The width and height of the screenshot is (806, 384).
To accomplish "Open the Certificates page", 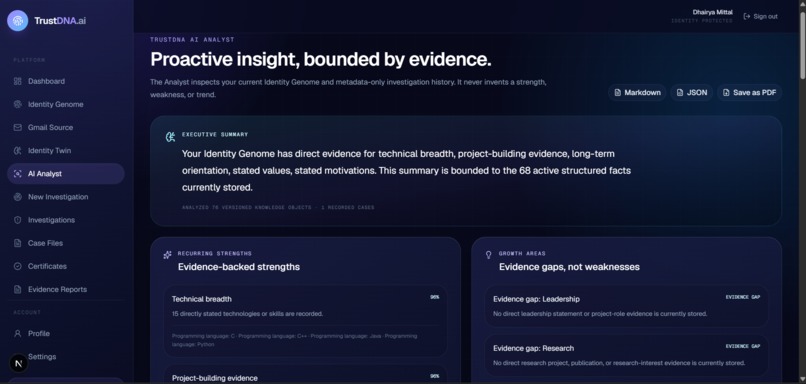I will coord(66,266).
